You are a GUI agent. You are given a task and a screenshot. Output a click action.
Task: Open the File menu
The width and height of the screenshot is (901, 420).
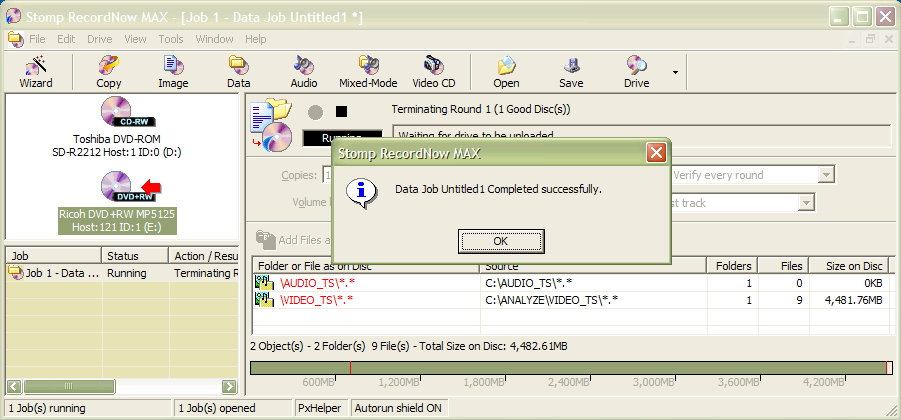pyautogui.click(x=37, y=39)
